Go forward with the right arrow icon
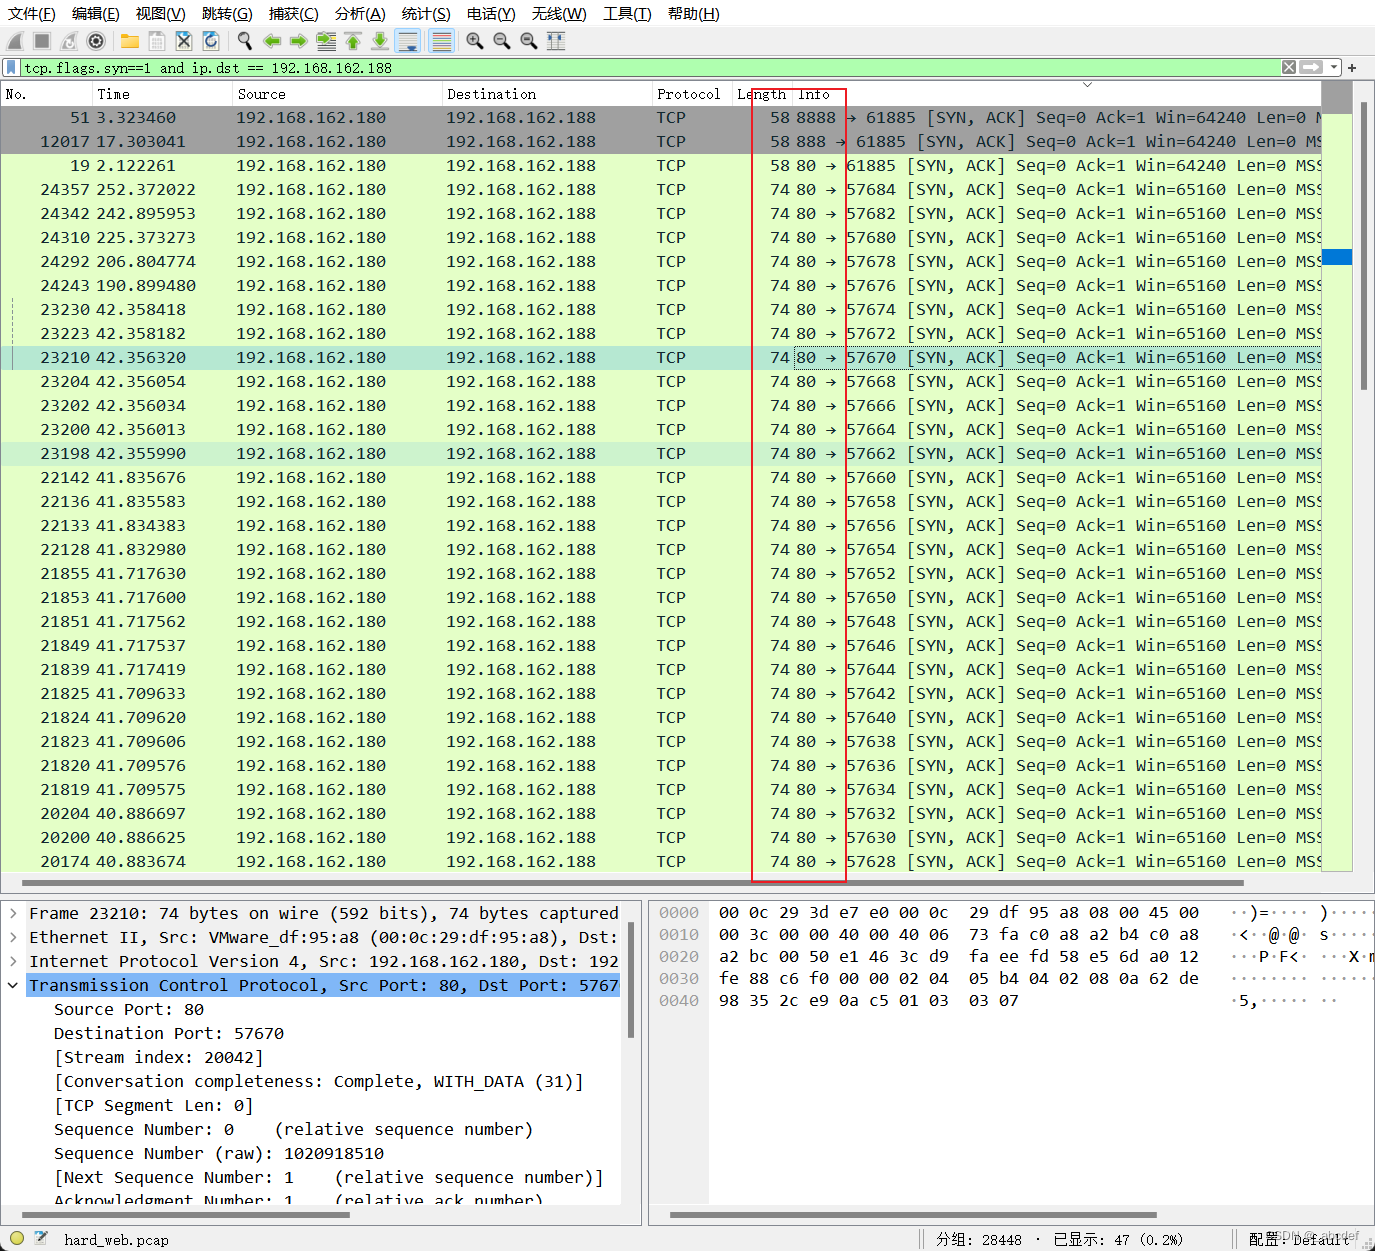1375x1251 pixels. [298, 41]
